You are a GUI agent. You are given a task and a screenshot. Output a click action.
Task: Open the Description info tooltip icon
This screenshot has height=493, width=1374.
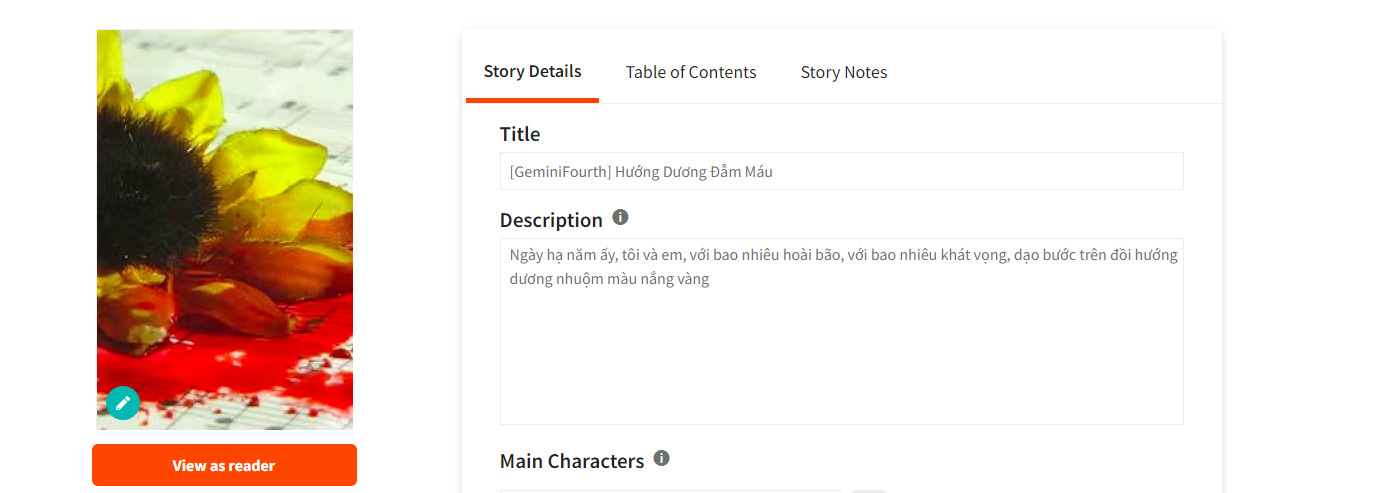620,217
